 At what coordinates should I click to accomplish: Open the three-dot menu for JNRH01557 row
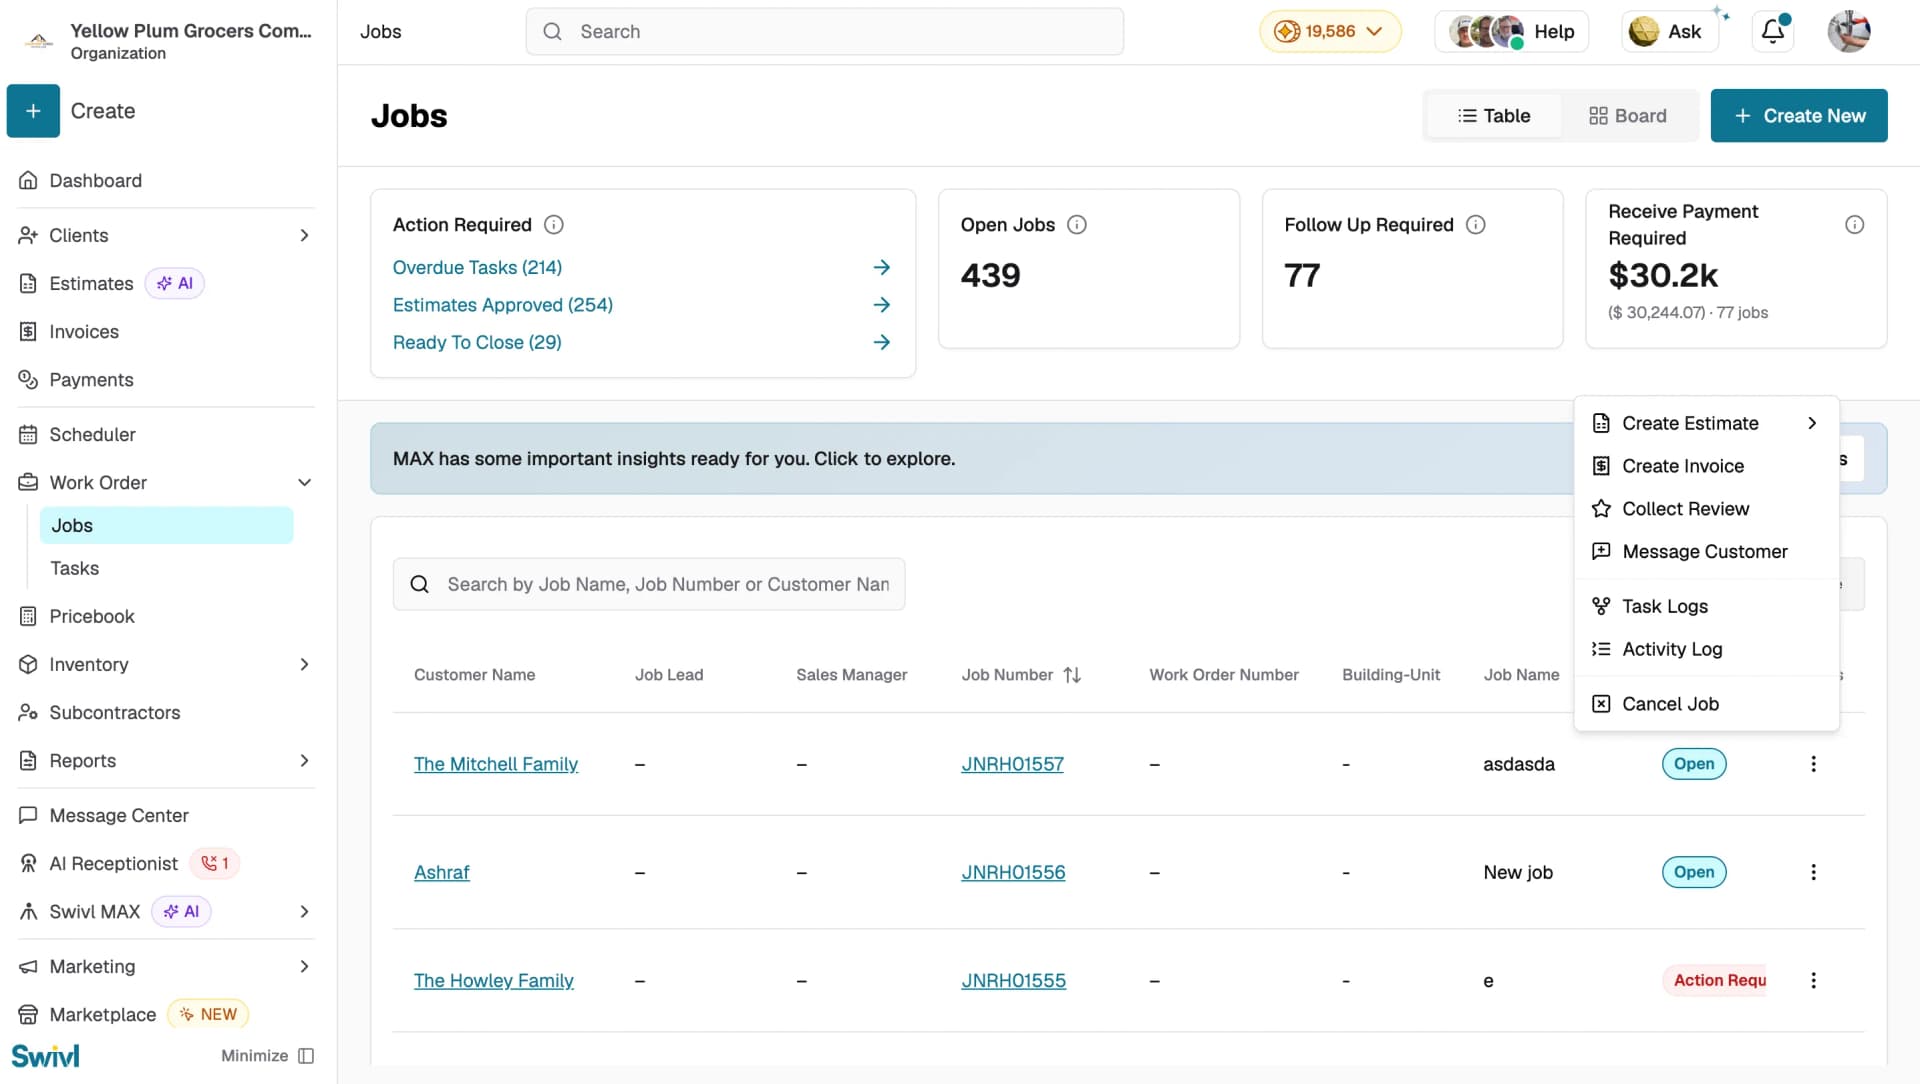click(x=1813, y=764)
